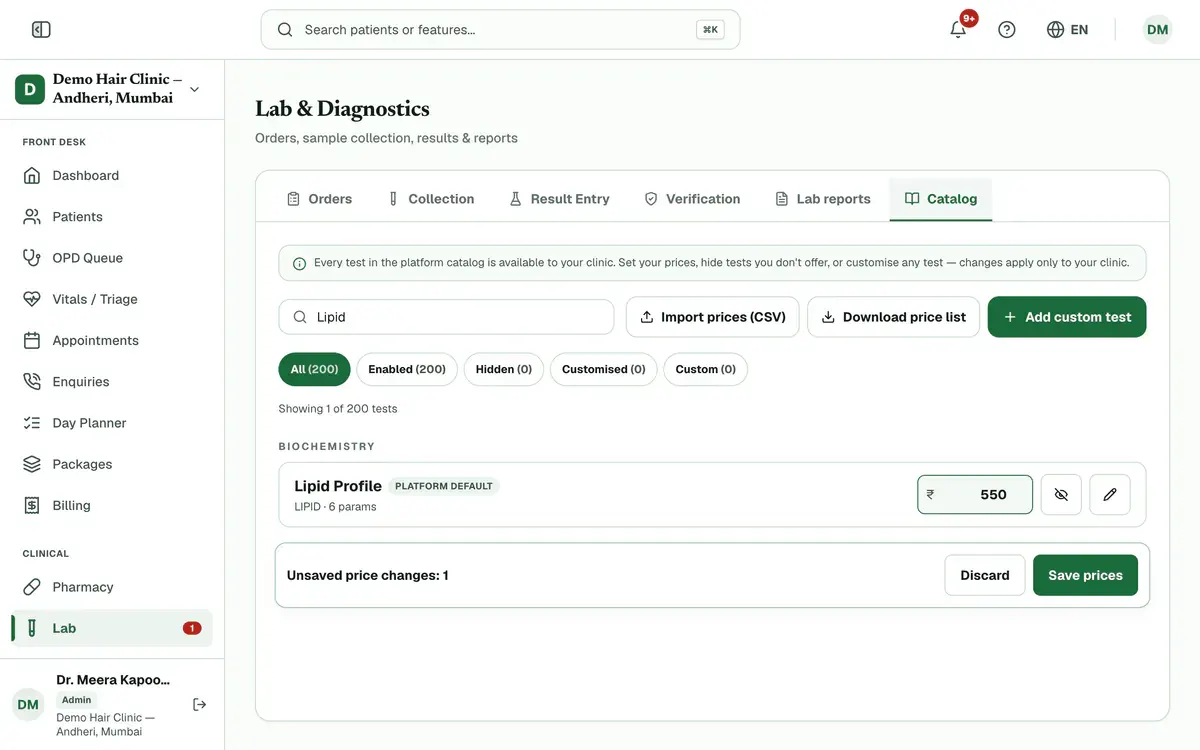The height and width of the screenshot is (750, 1200).
Task: Click the Patients people icon
Action: [x=32, y=217]
